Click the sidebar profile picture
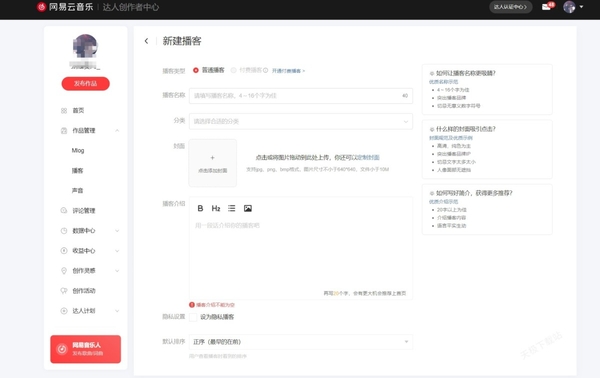The height and width of the screenshot is (378, 600). point(85,46)
